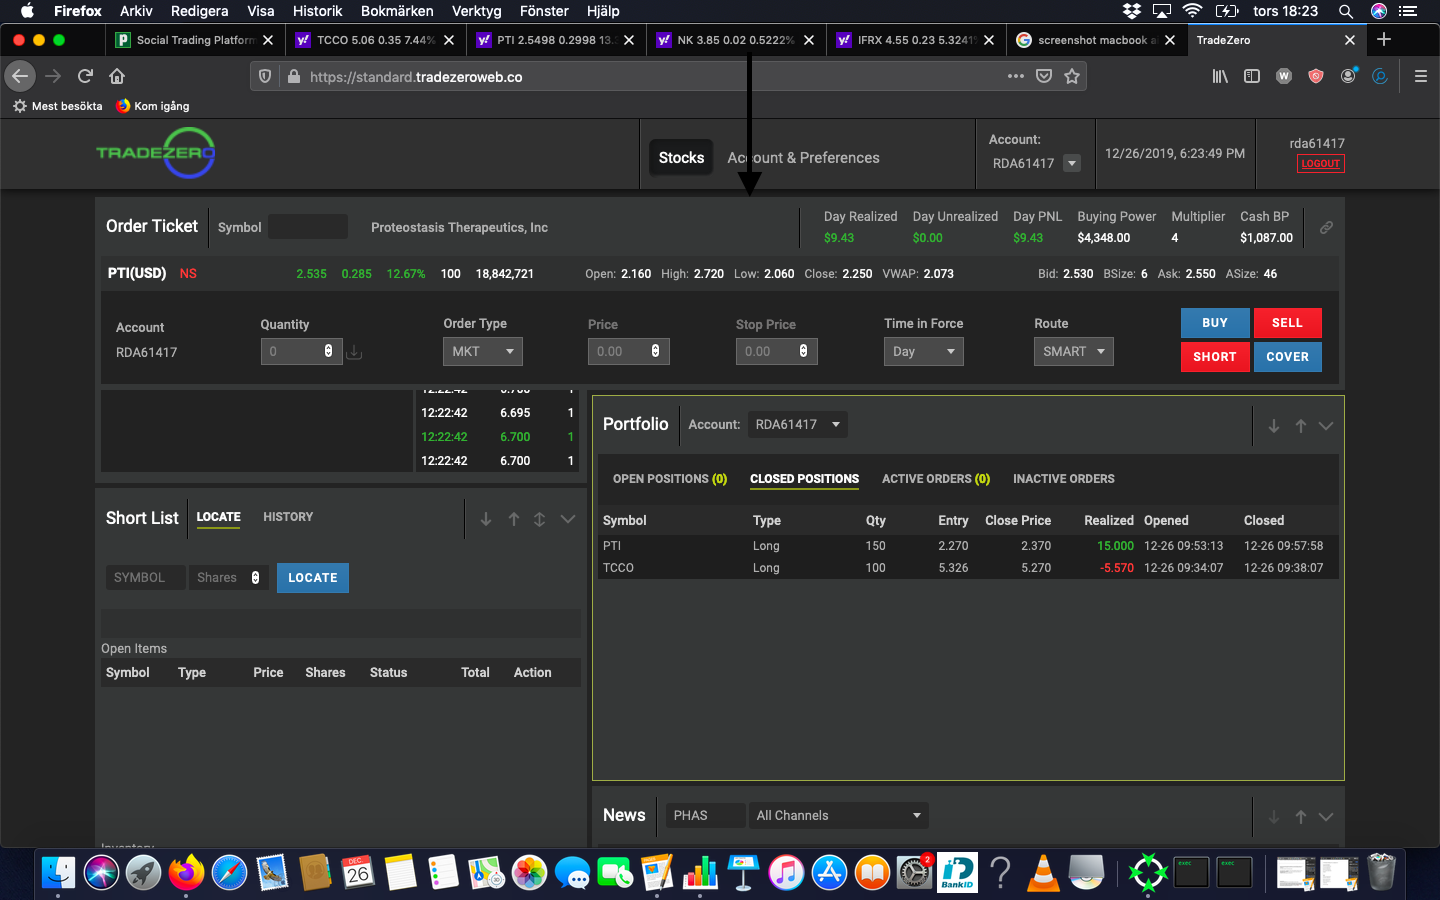This screenshot has width=1440, height=900.
Task: Click the Quantity stepper arrows
Action: coord(328,351)
